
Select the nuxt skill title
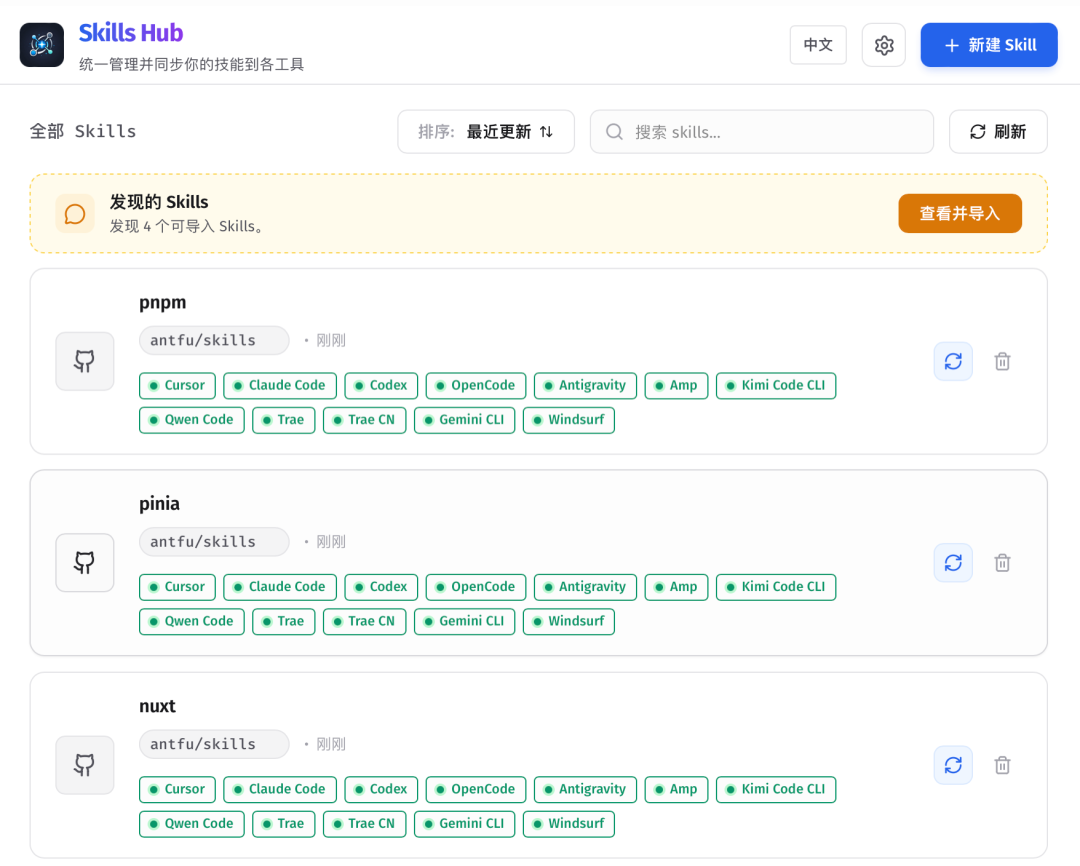tap(157, 706)
